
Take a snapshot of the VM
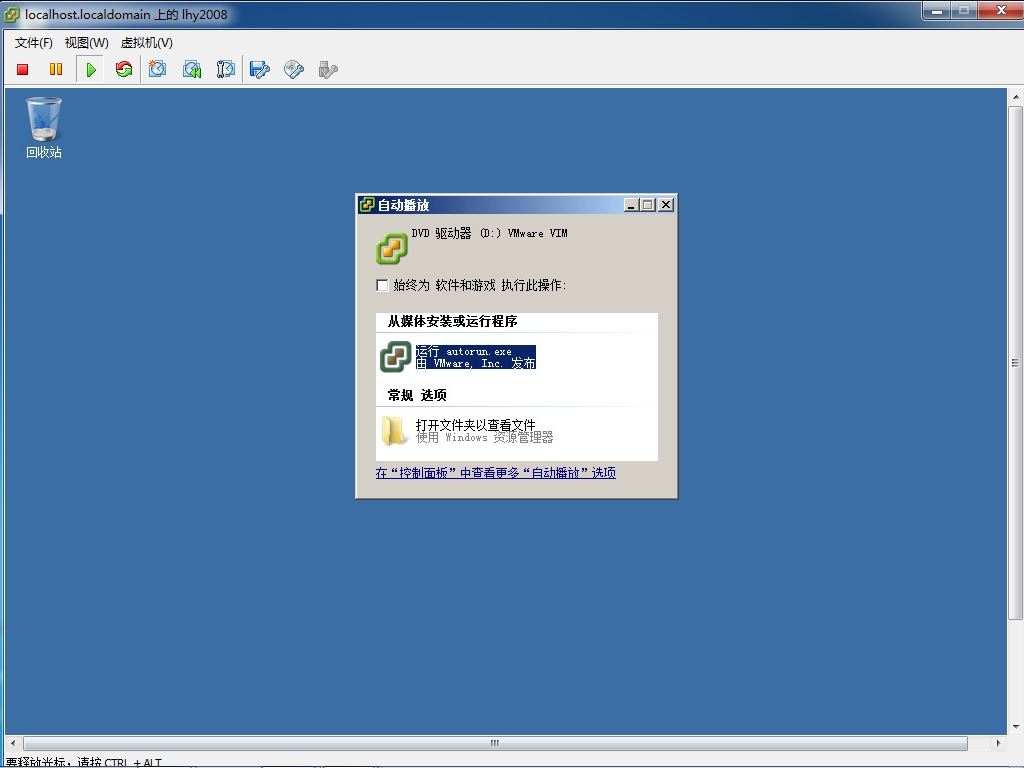tap(157, 69)
